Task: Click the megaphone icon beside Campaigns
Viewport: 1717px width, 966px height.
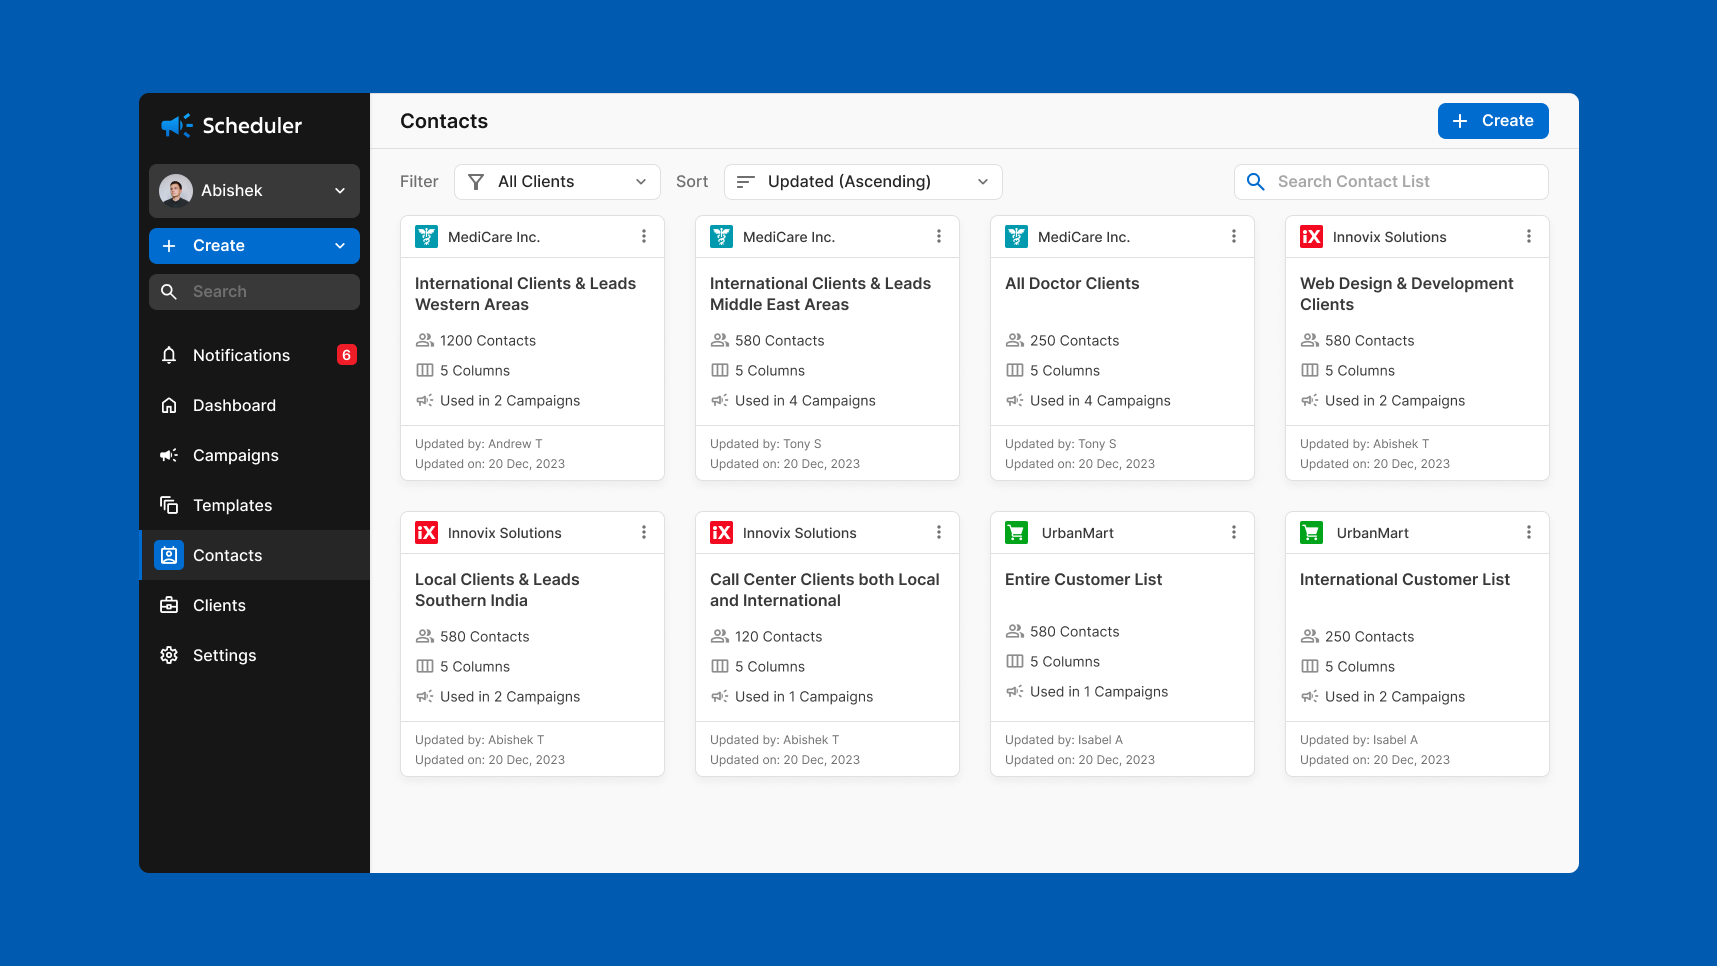Action: coord(169,455)
